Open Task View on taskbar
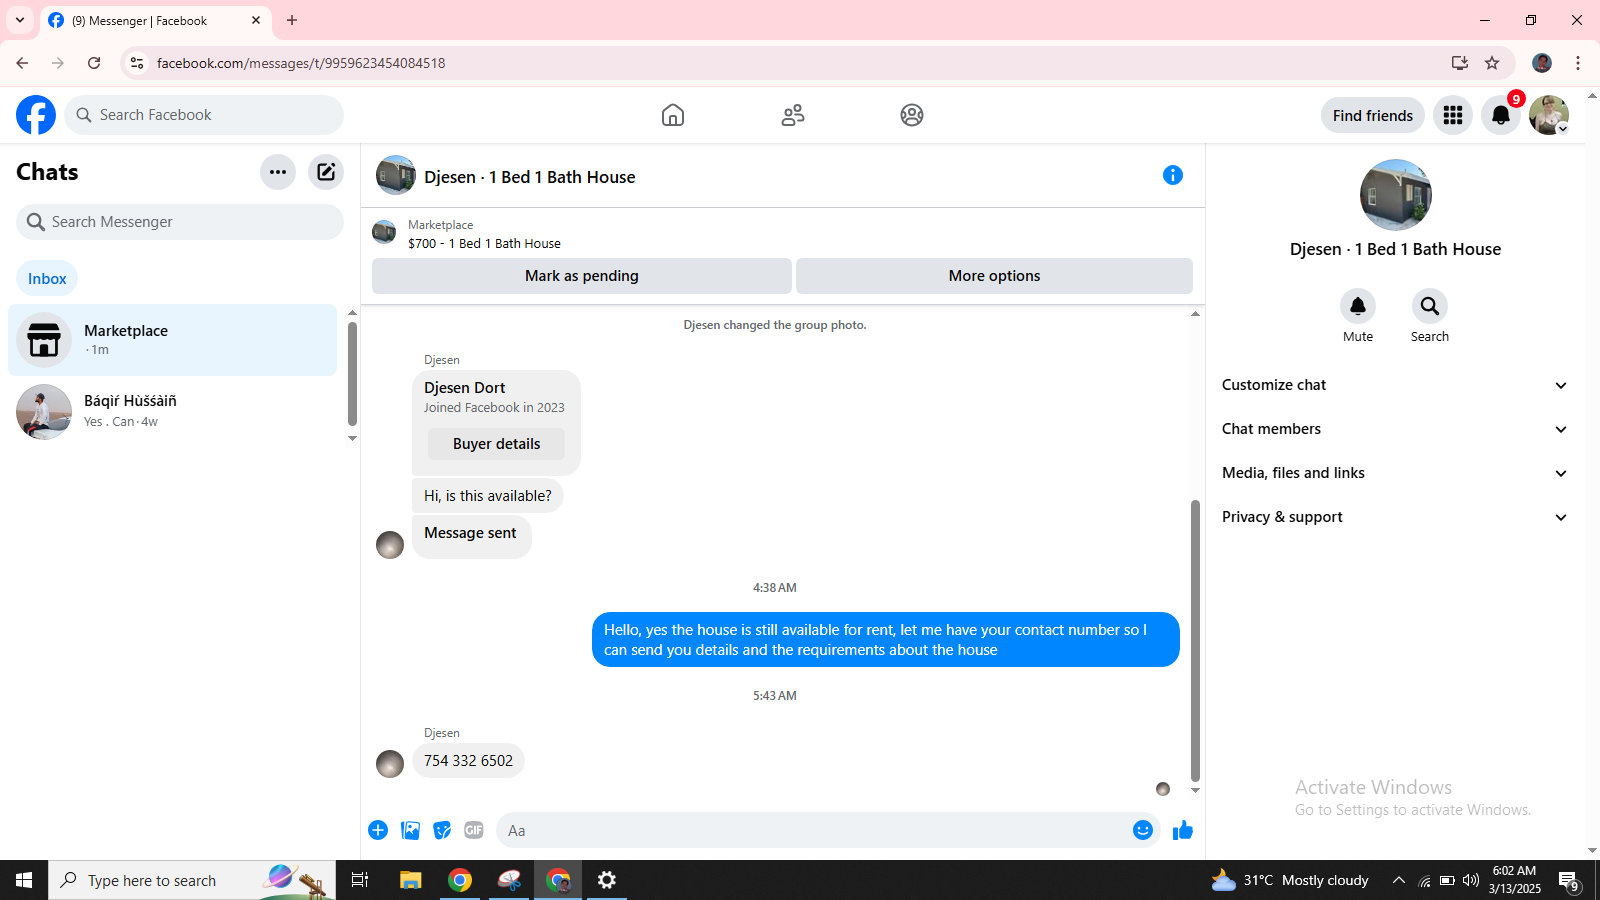 pyautogui.click(x=360, y=880)
